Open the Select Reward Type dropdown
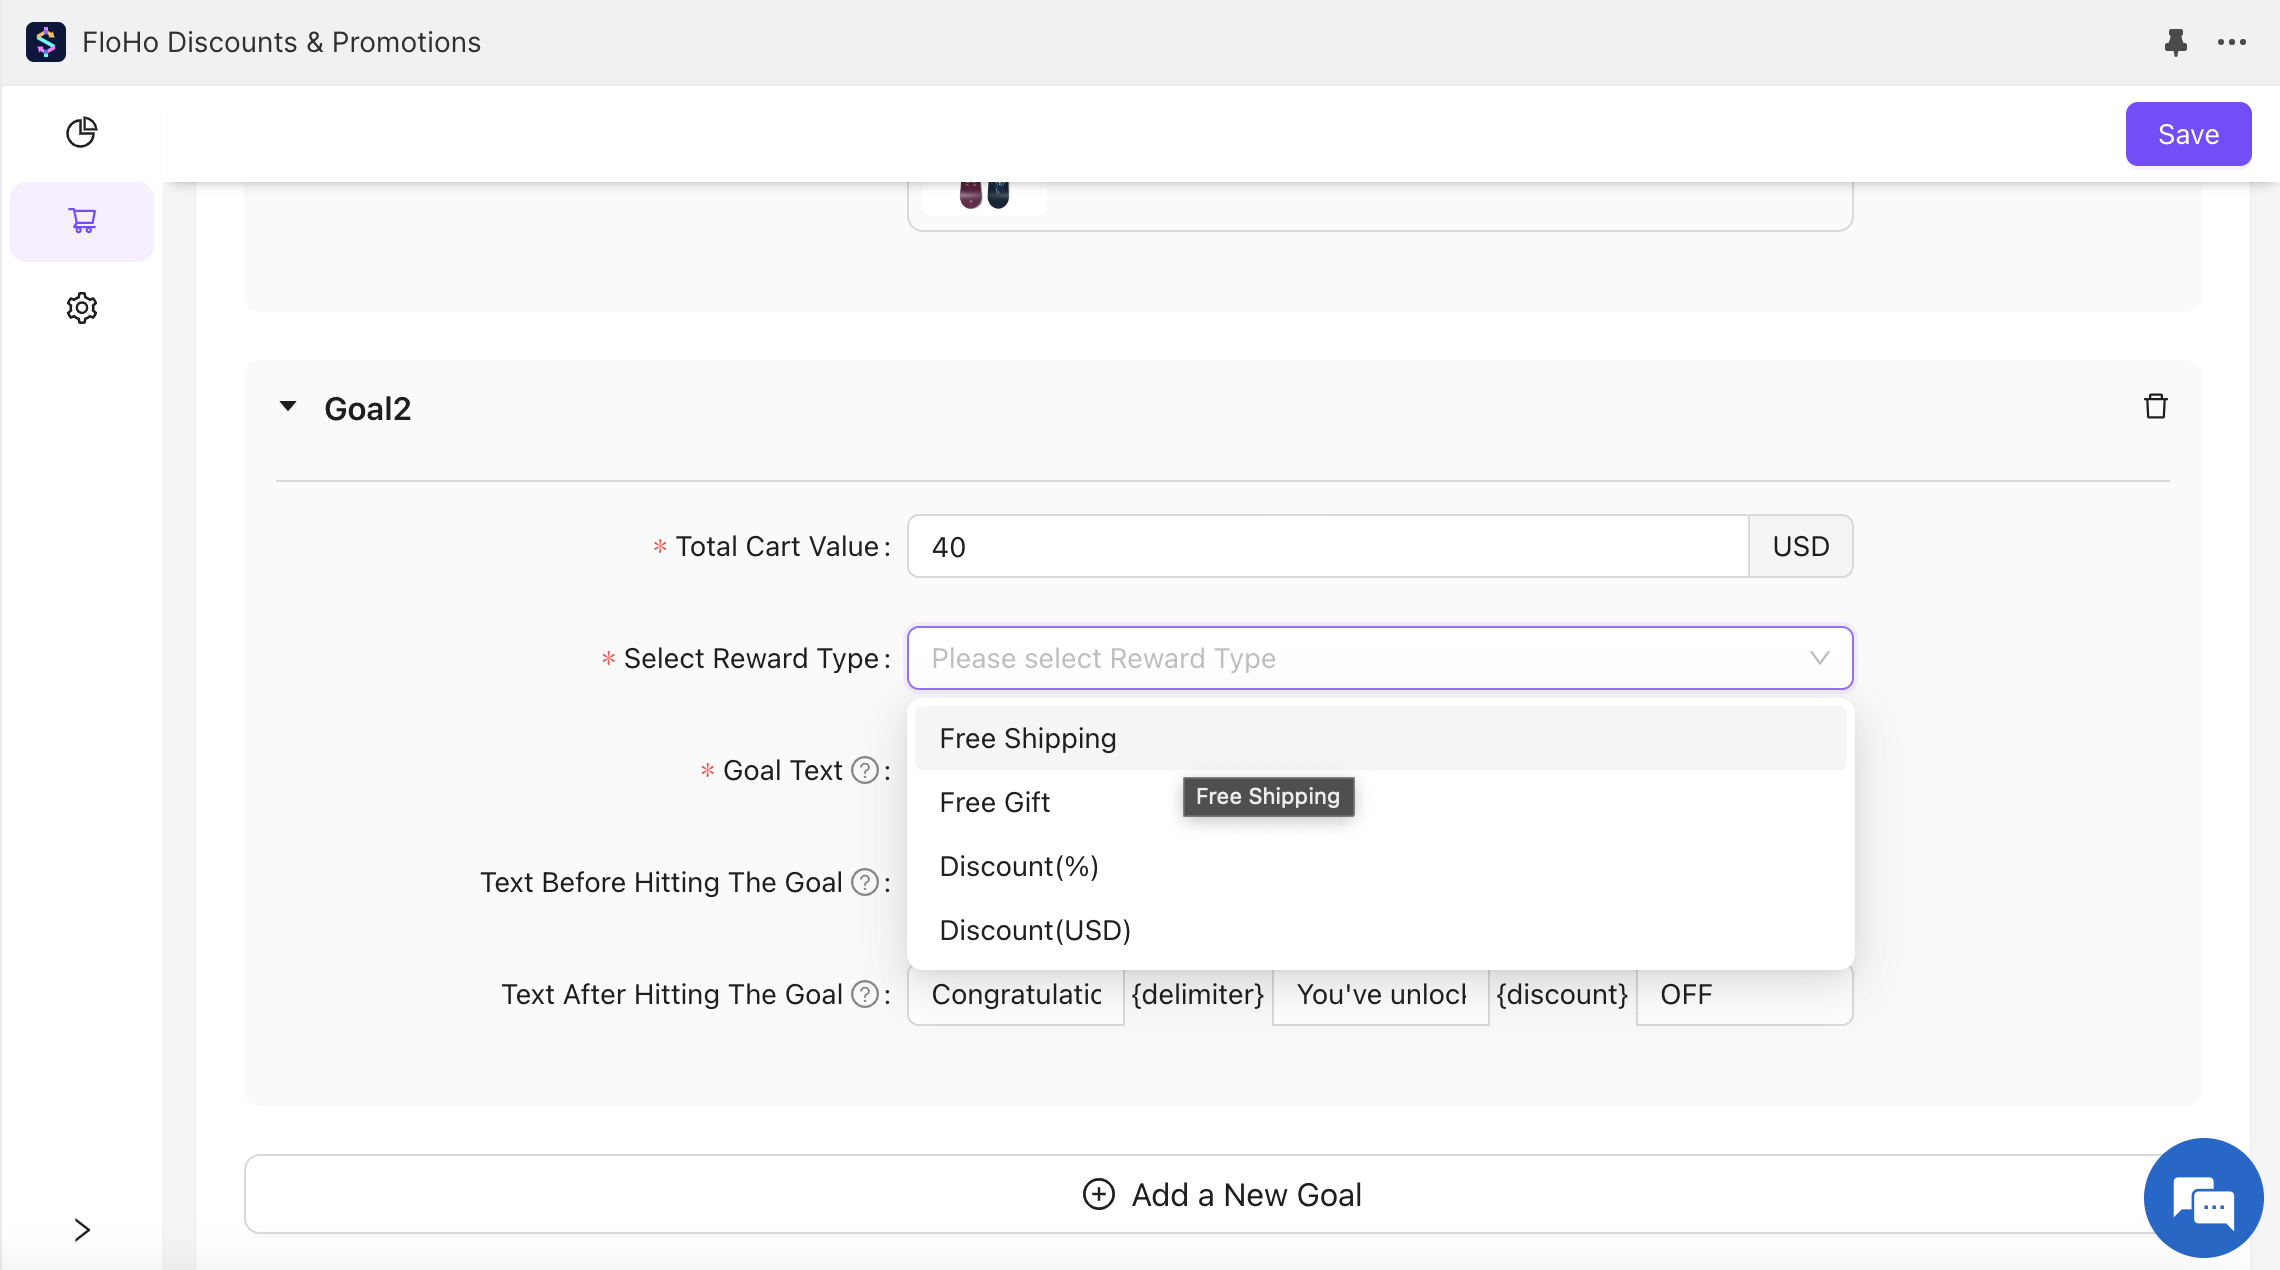The width and height of the screenshot is (2280, 1270). tap(1379, 658)
